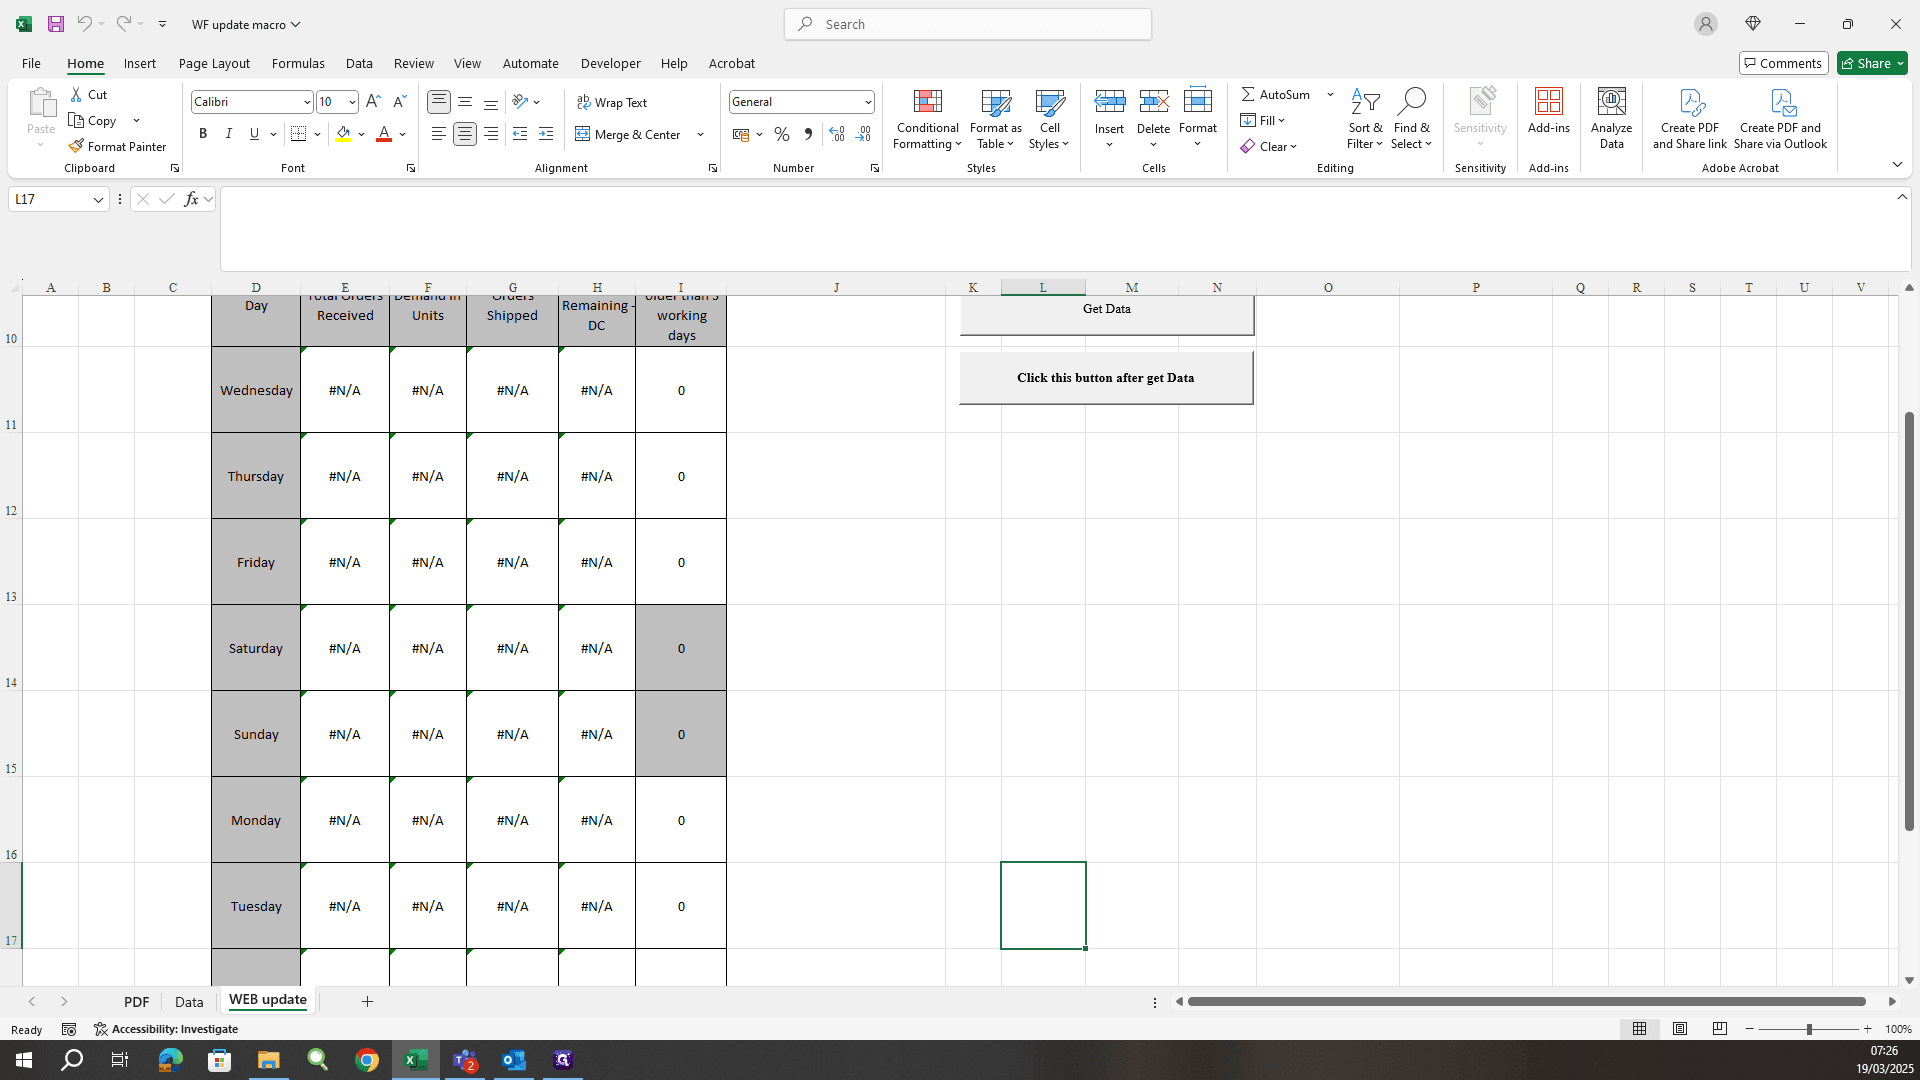Click the Get Data button
1920x1080 pixels.
pyautogui.click(x=1106, y=314)
